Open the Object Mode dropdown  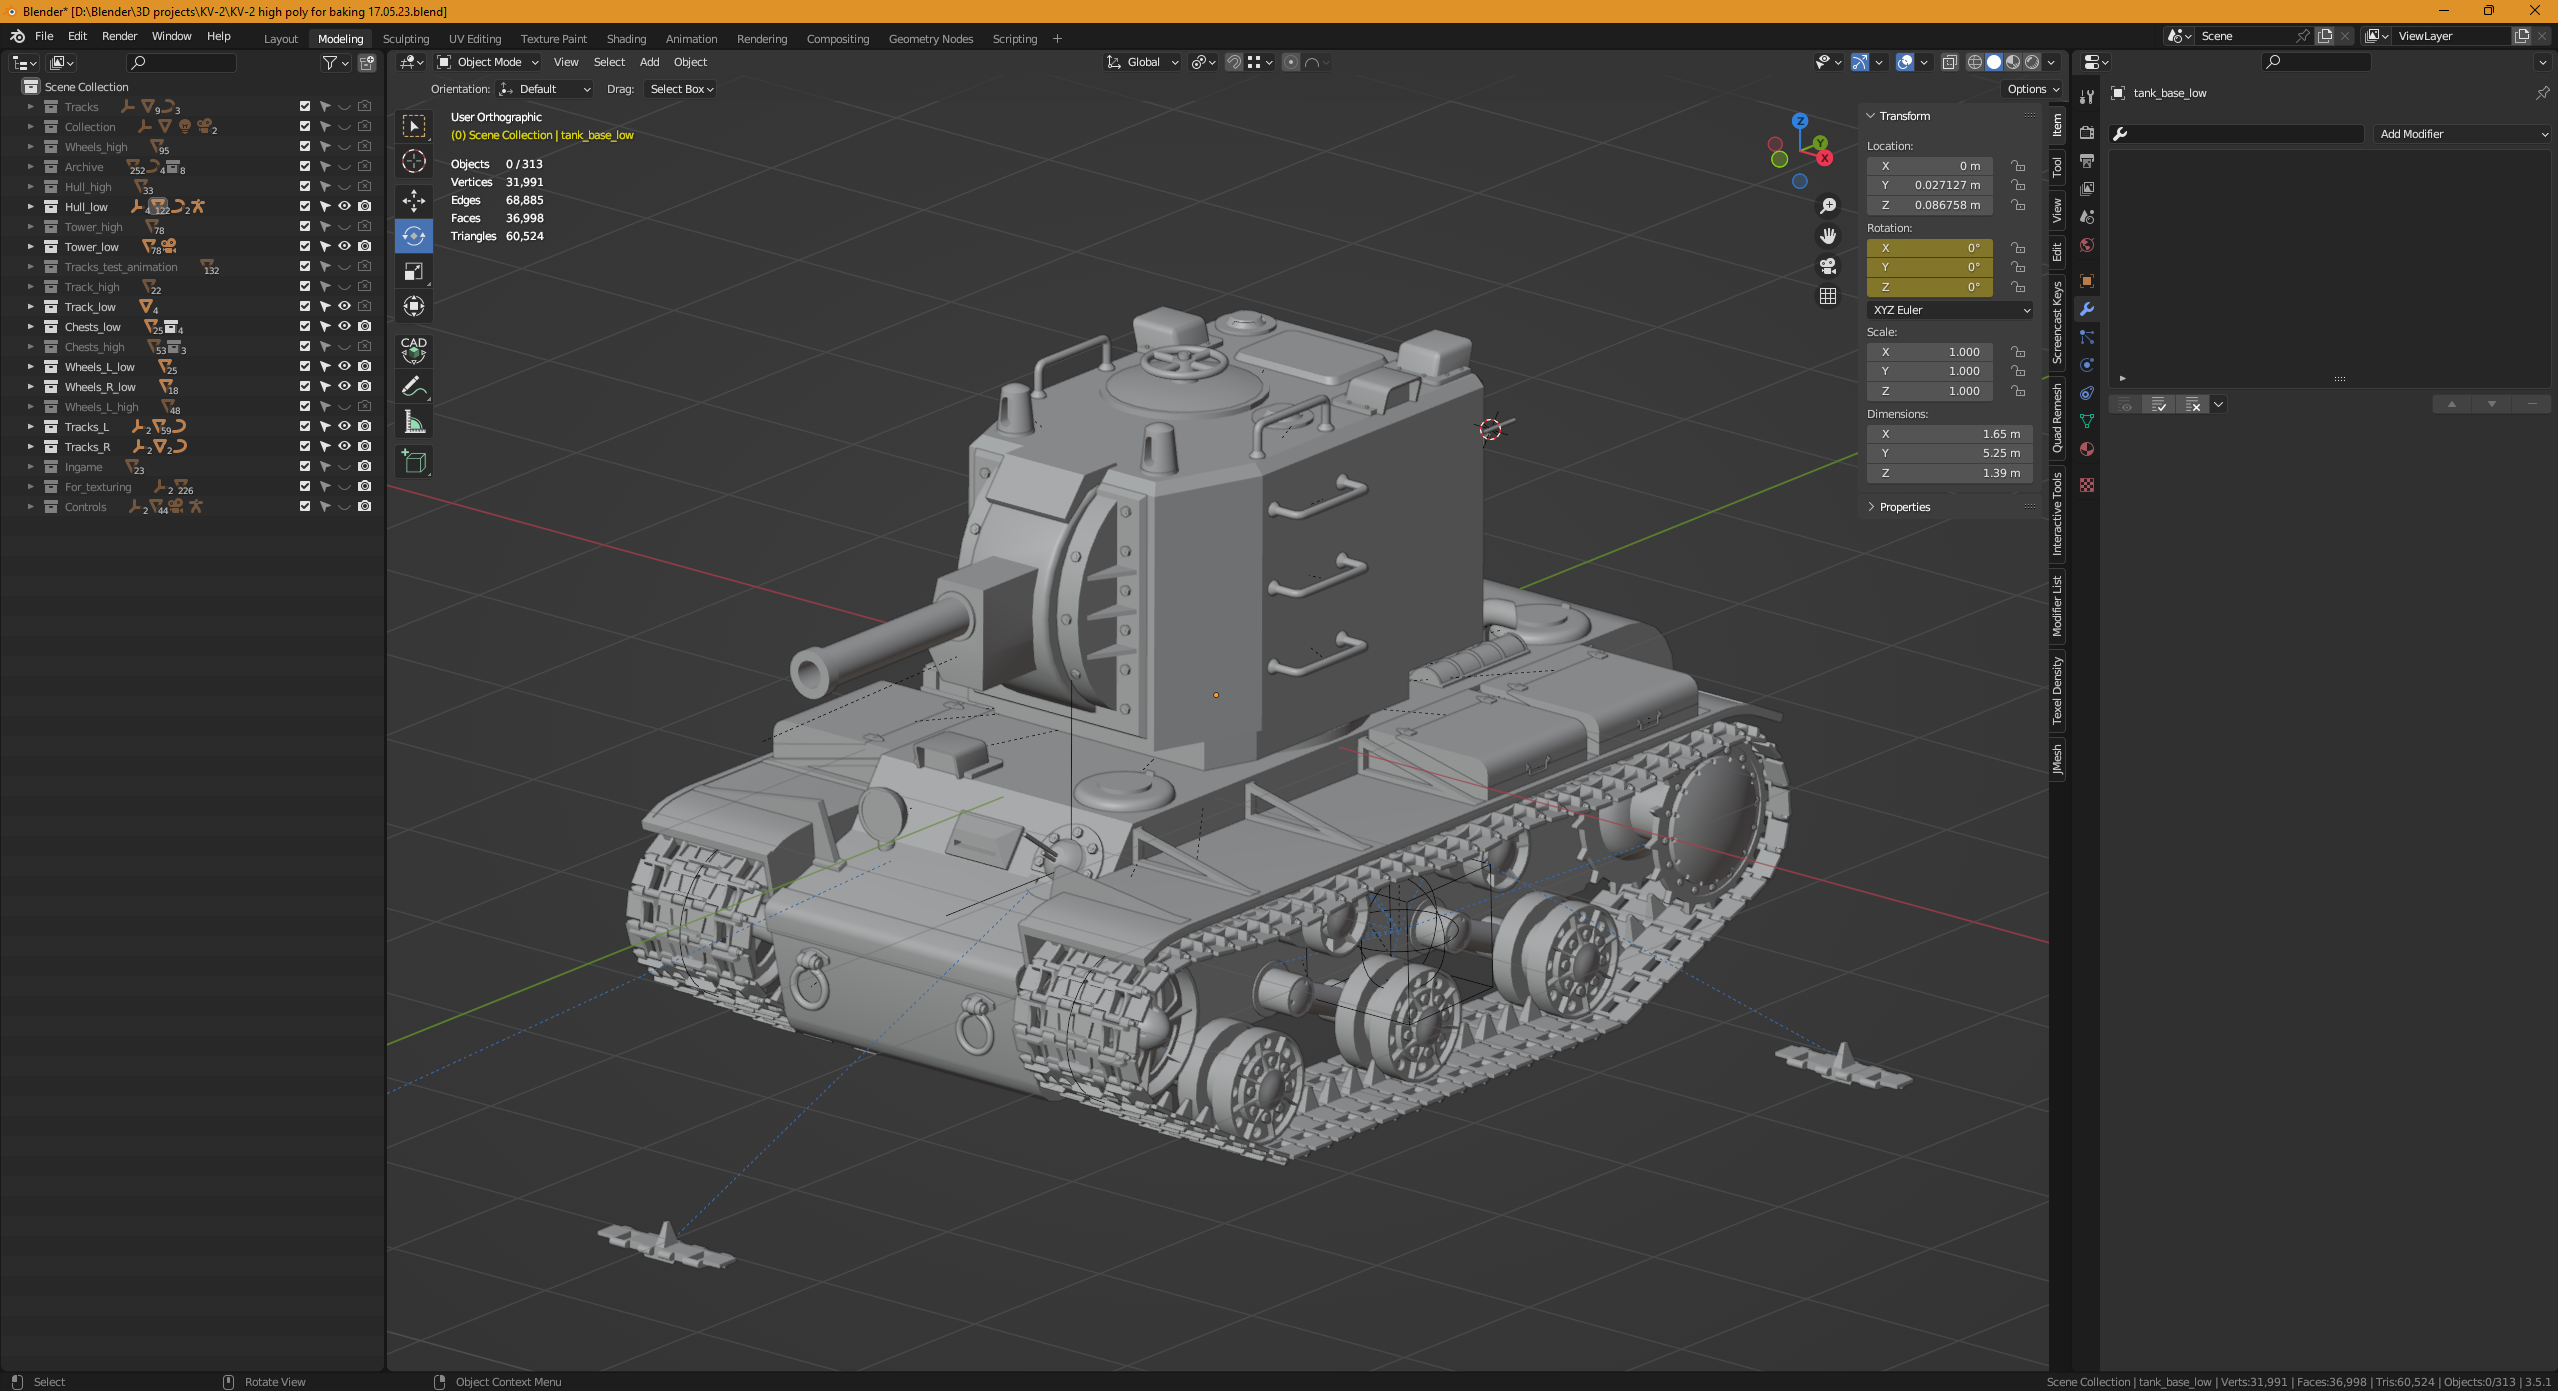[488, 62]
